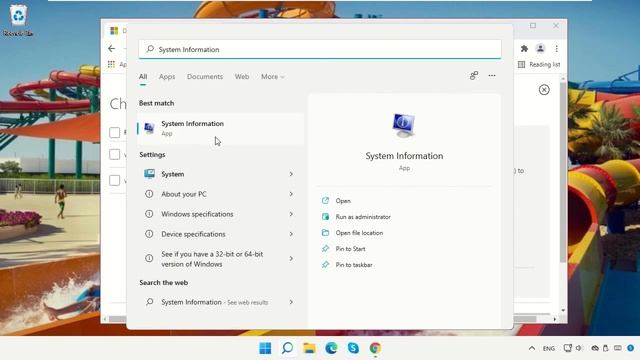Viewport: 640px width, 360px height.
Task: Open the Windows Start button
Action: coord(265,348)
